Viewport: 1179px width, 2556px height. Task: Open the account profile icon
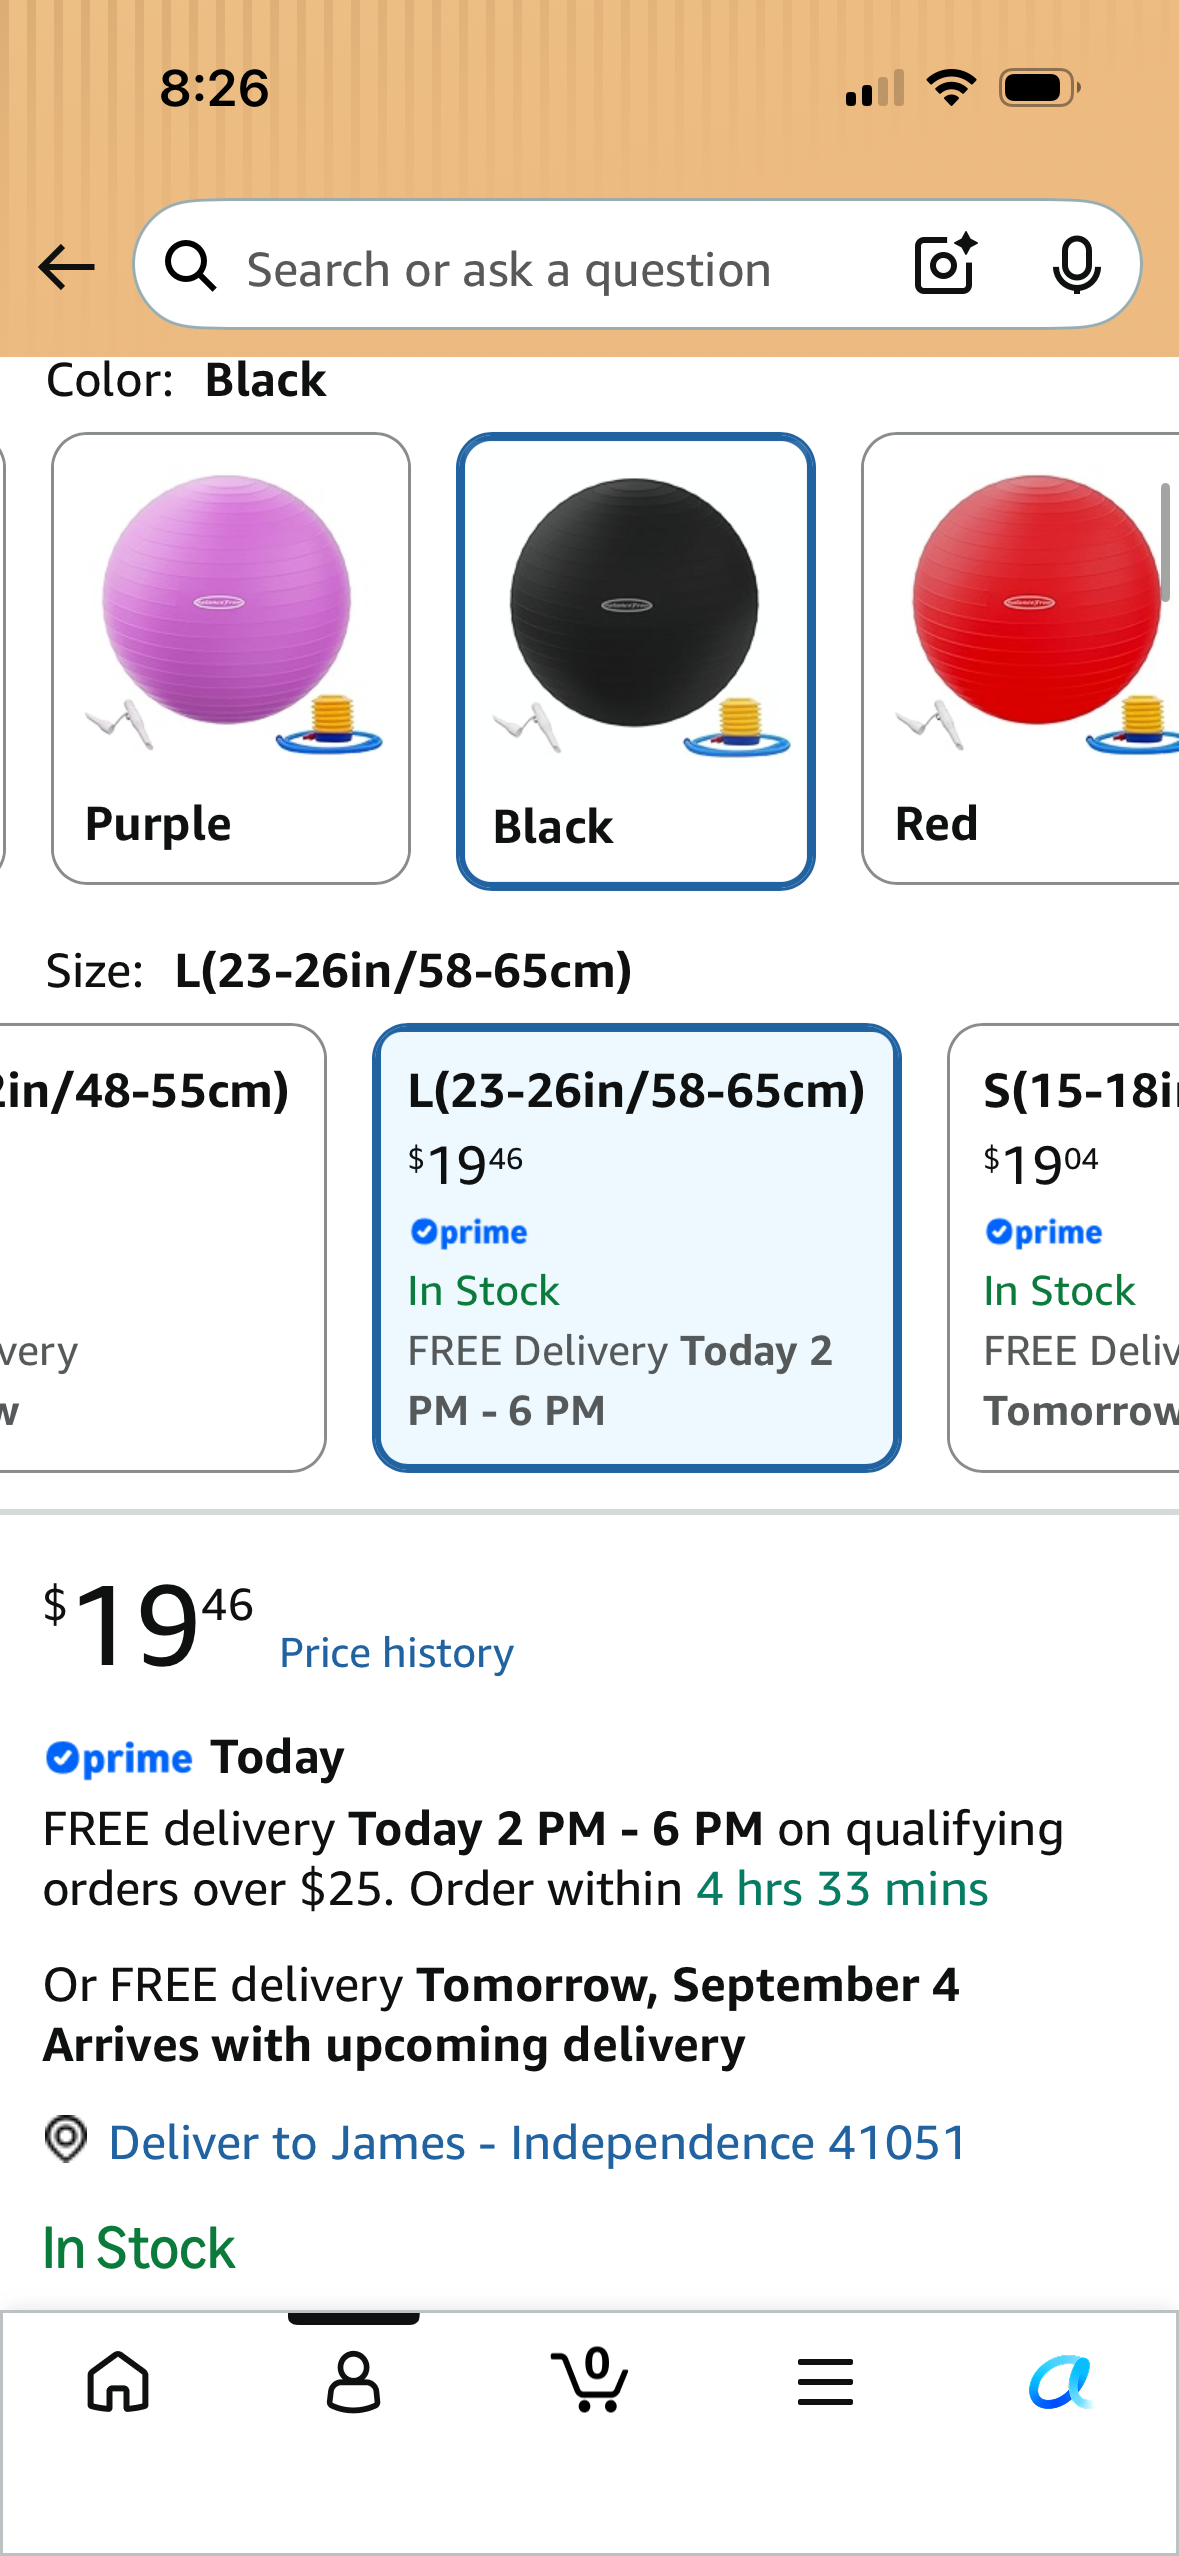(x=354, y=2381)
